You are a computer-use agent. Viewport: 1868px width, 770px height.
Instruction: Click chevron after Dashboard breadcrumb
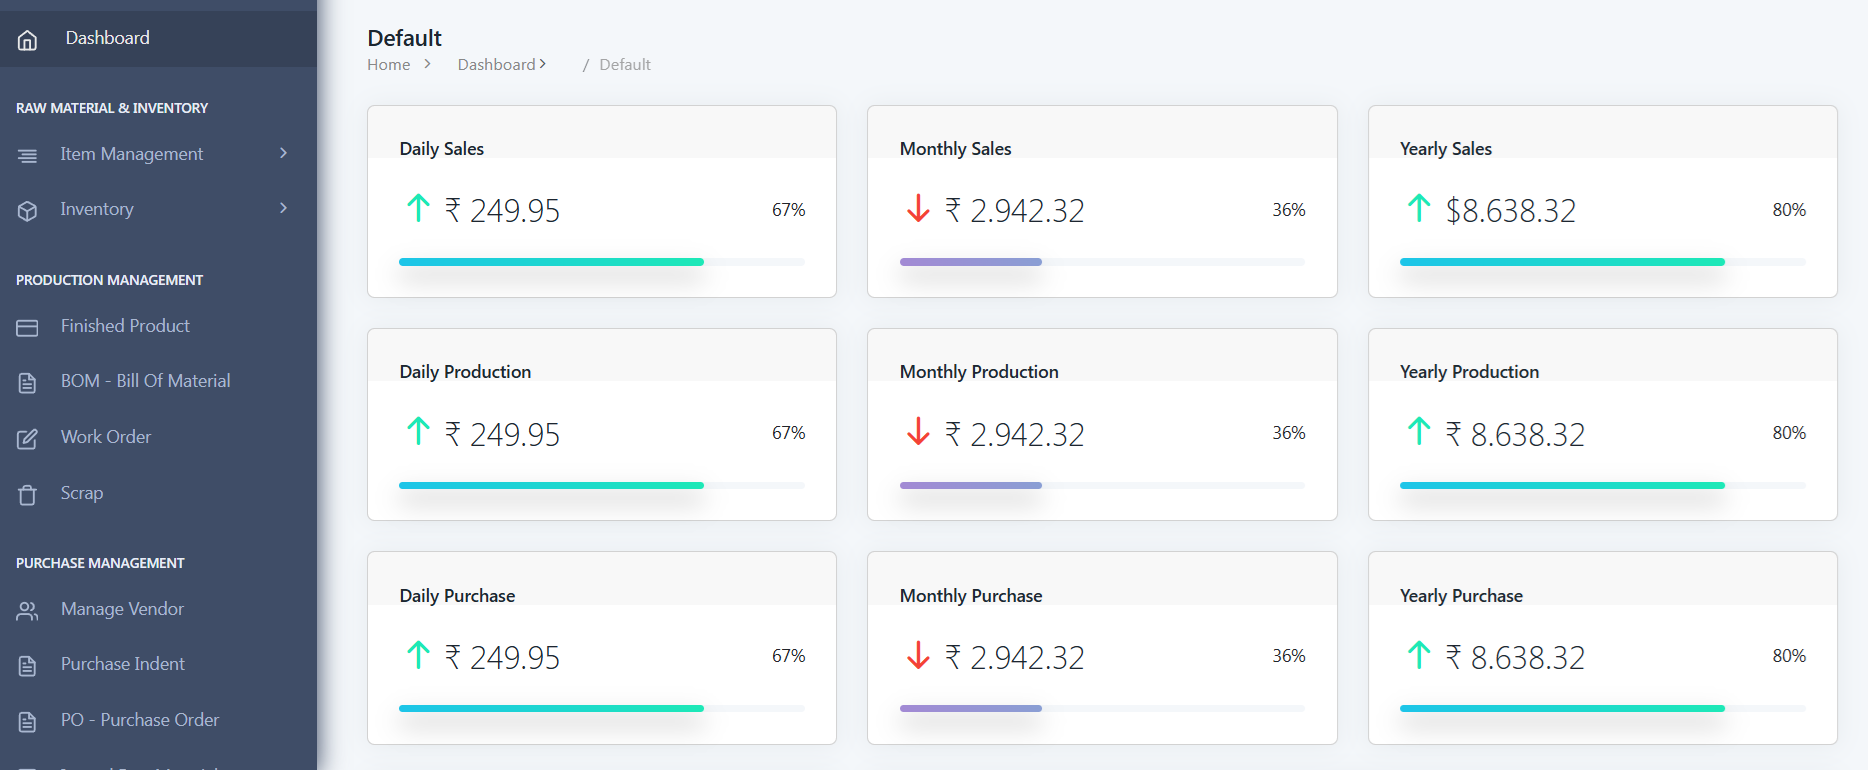(x=543, y=64)
